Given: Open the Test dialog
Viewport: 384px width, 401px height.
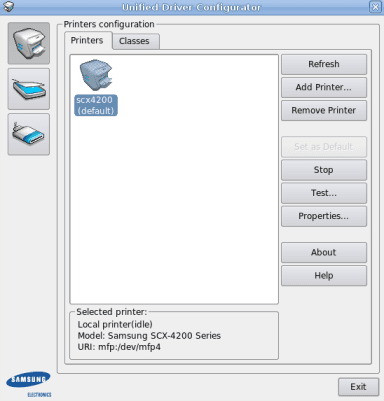Looking at the screenshot, I should click(324, 193).
